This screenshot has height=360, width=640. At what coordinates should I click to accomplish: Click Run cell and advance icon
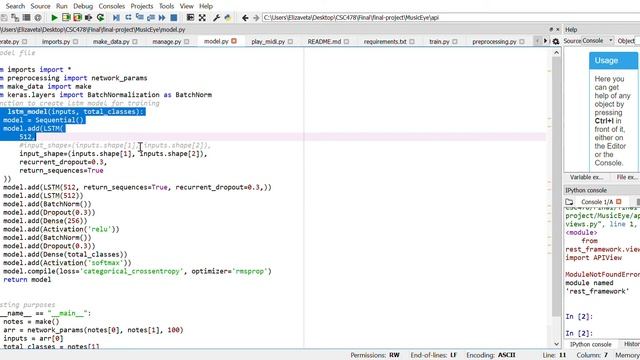tap(78, 18)
